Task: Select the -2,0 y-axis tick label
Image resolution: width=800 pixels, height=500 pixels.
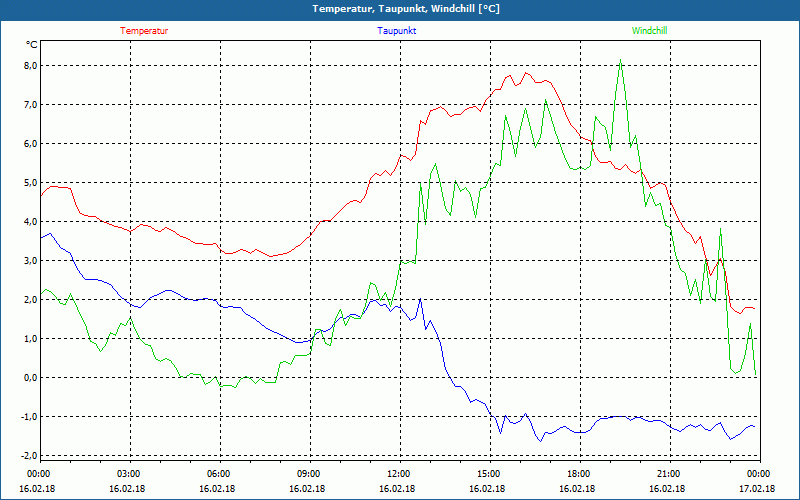Action: [x=28, y=456]
